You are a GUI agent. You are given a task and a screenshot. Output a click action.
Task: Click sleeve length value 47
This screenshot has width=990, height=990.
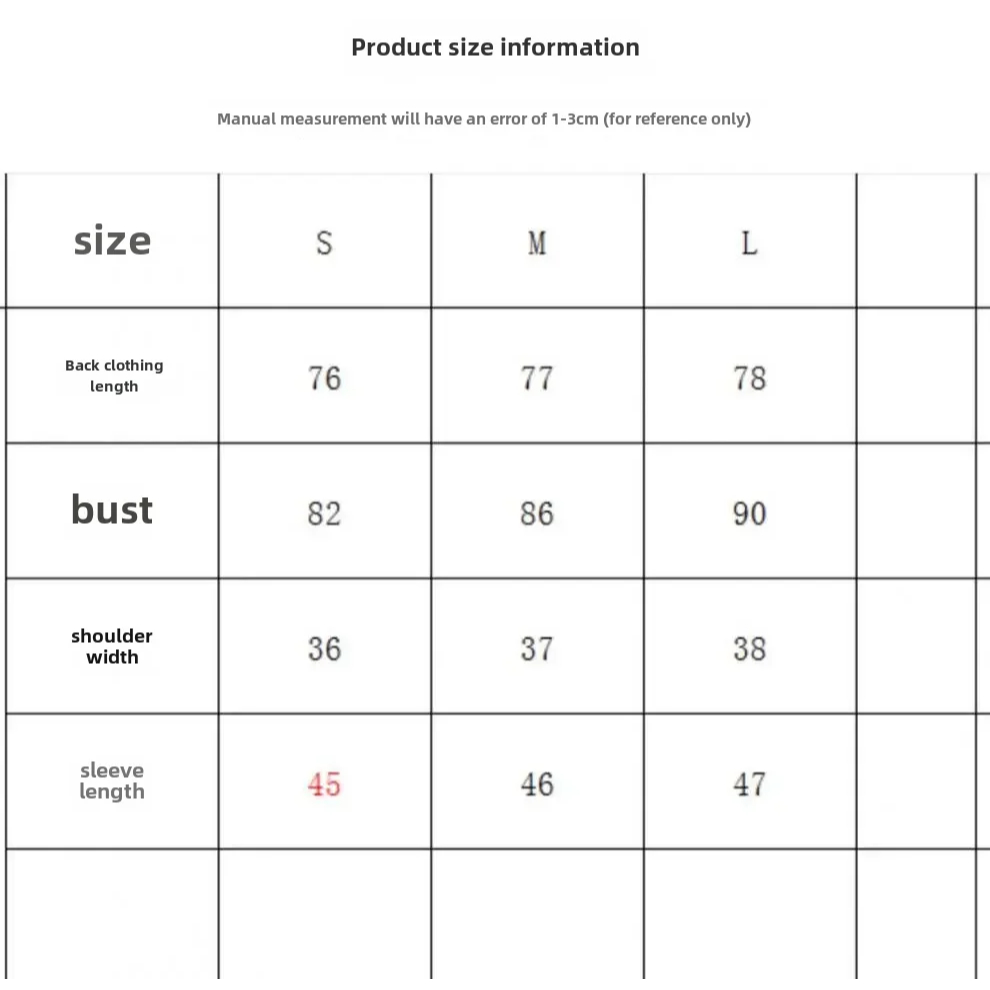[749, 784]
